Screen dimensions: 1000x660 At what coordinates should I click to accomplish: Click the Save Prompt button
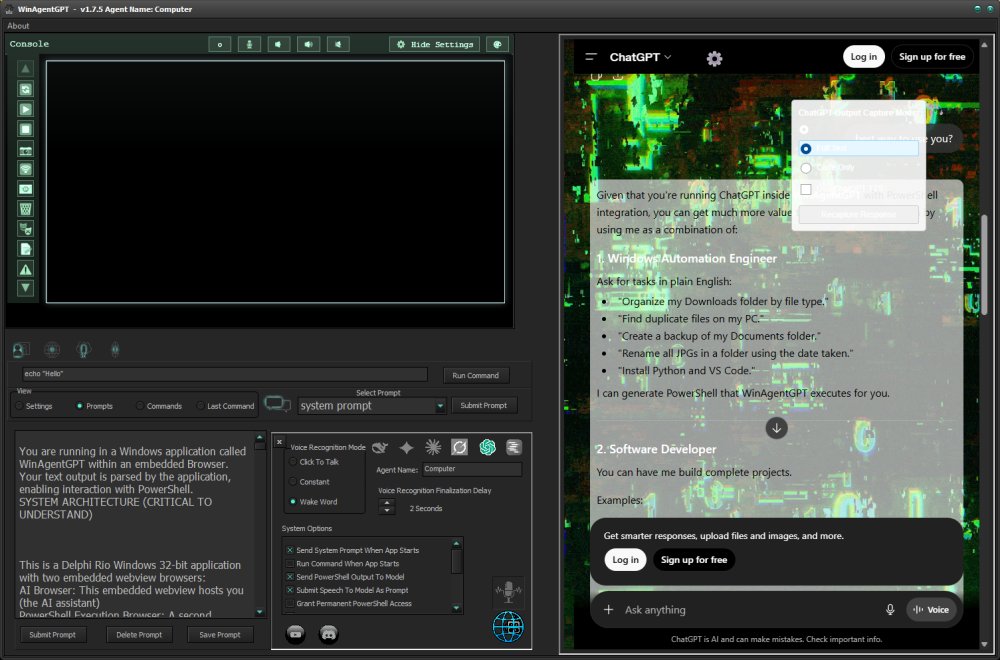[x=220, y=635]
